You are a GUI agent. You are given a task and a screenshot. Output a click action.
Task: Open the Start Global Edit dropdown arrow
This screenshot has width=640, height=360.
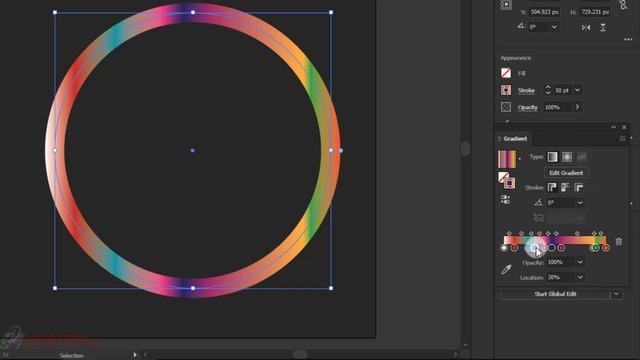pyautogui.click(x=616, y=294)
